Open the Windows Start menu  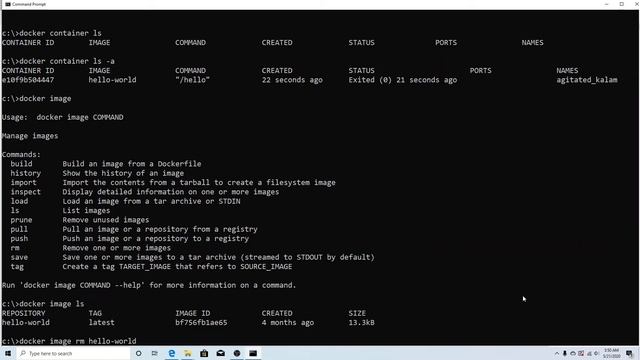click(x=8, y=353)
